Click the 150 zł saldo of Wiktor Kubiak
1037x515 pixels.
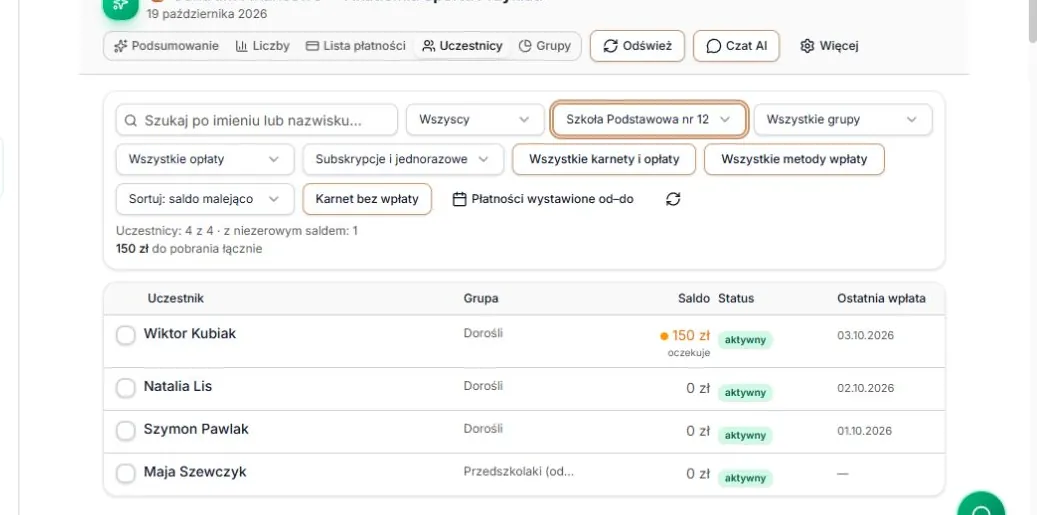691,335
